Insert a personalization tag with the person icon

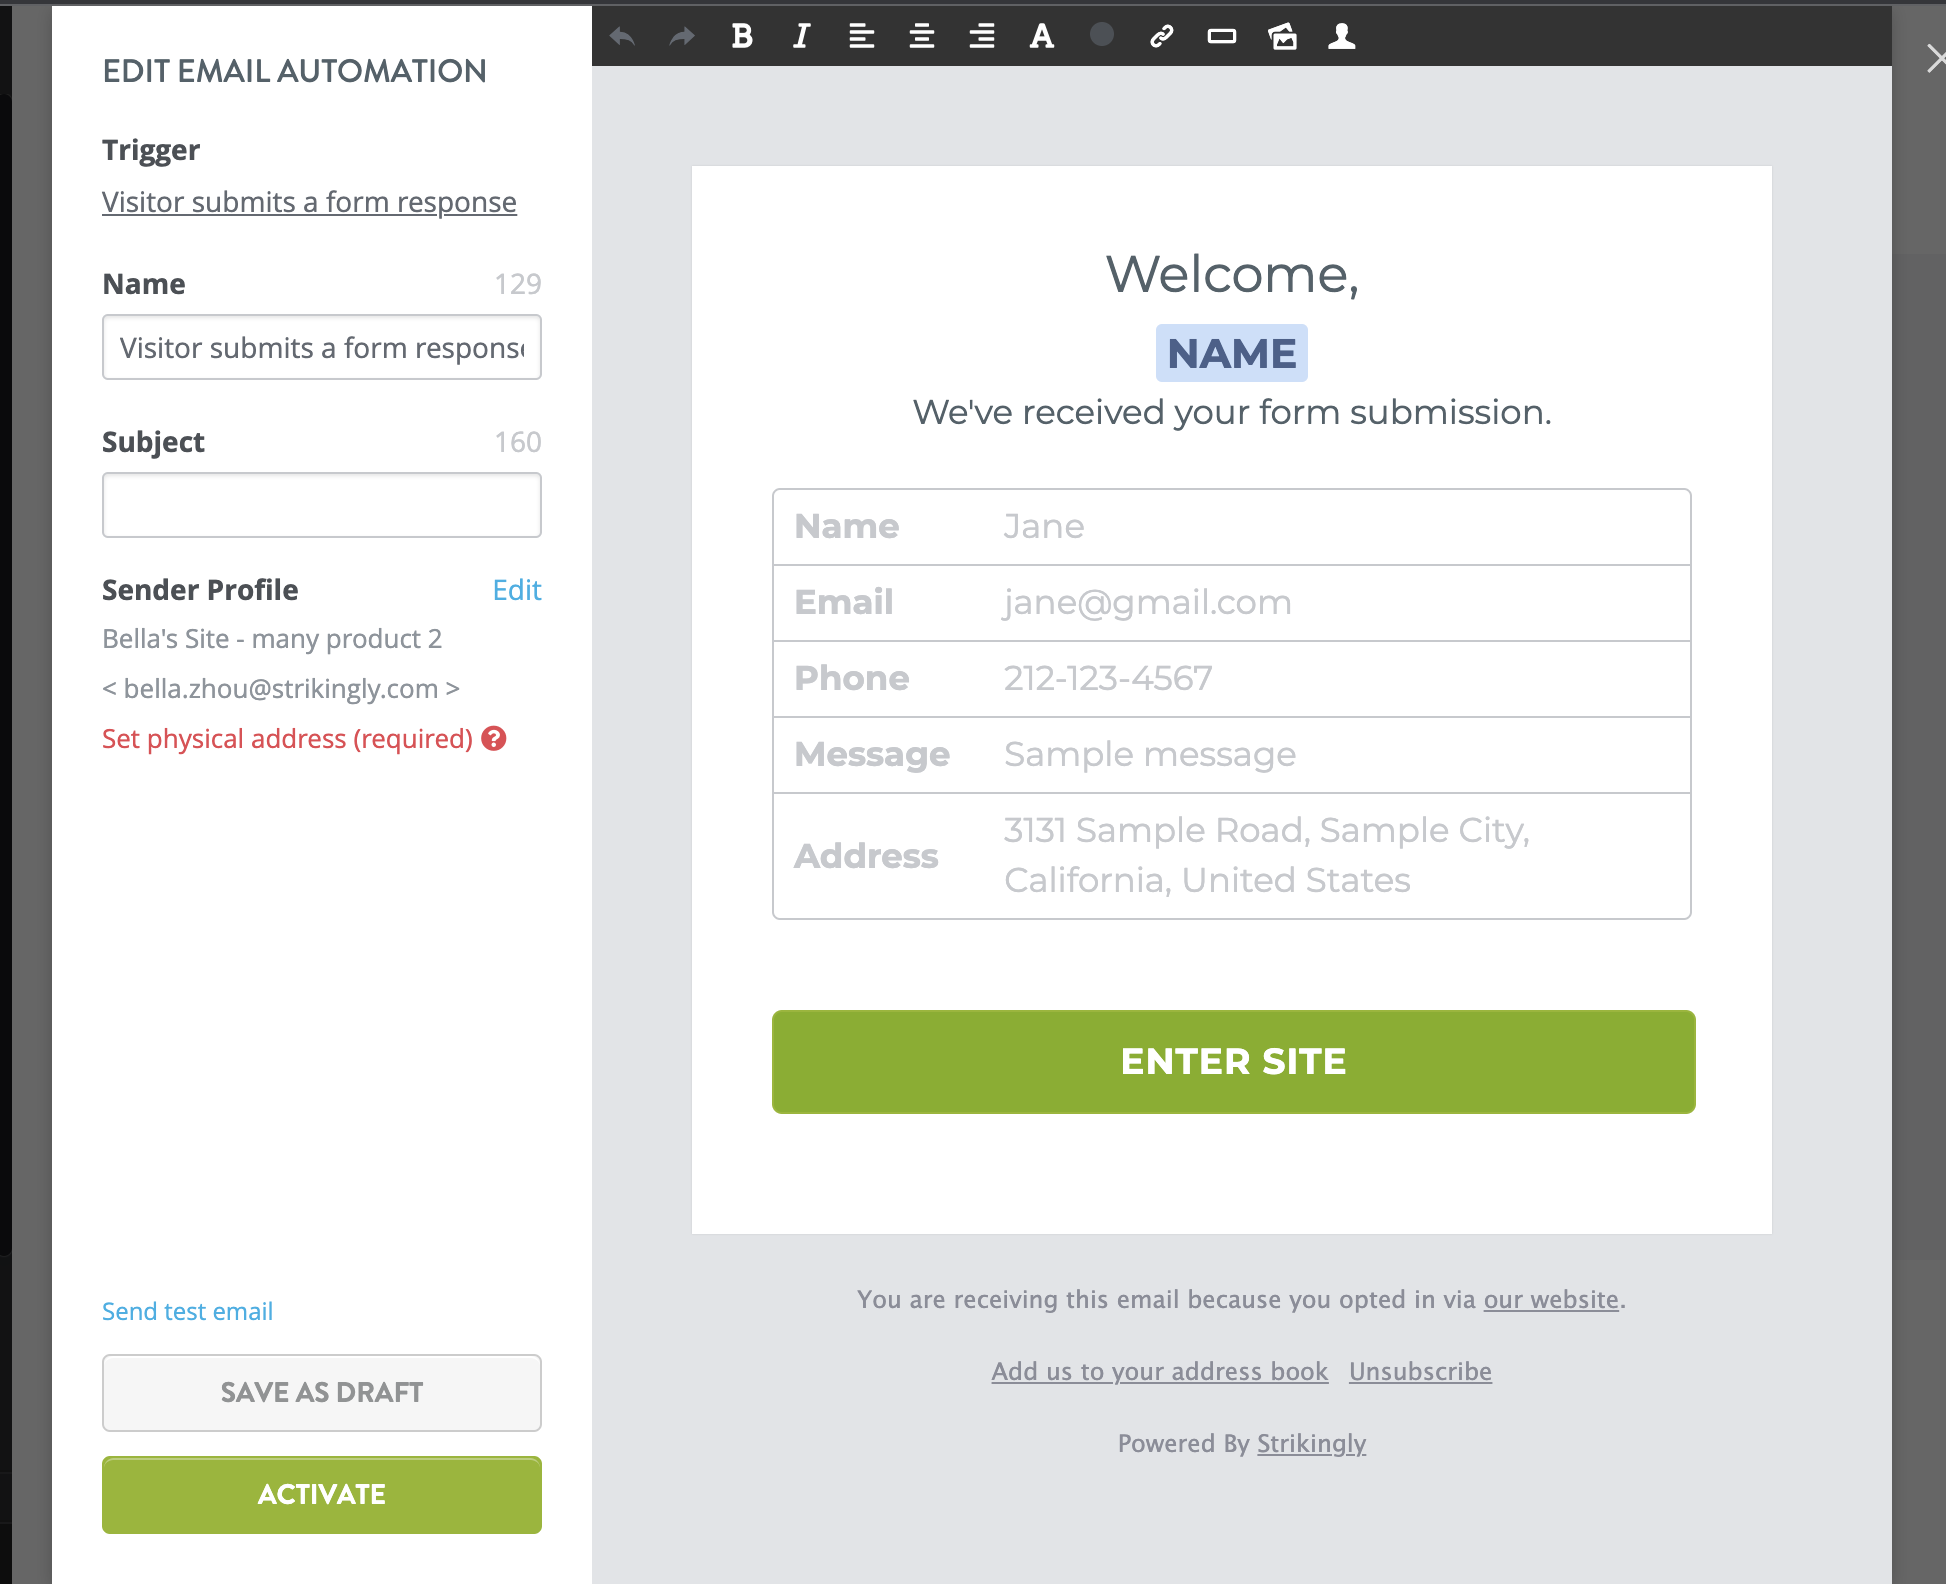[1342, 37]
